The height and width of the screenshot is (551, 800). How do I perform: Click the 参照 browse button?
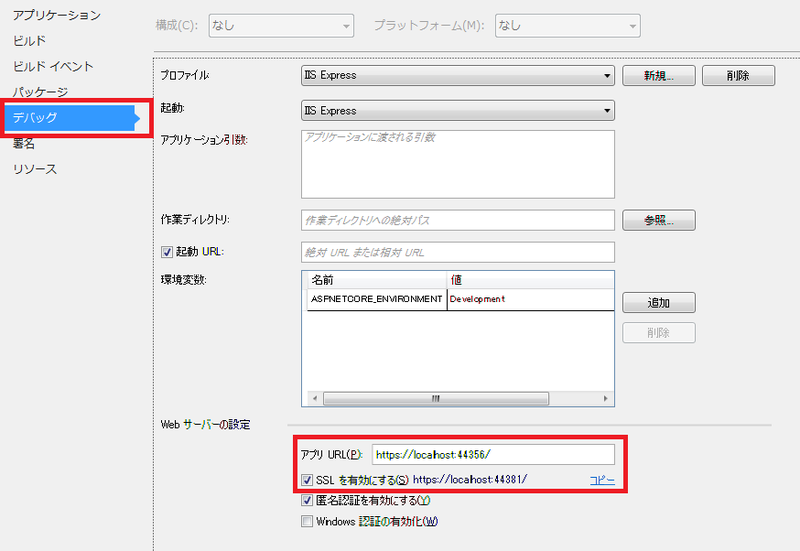pos(659,220)
